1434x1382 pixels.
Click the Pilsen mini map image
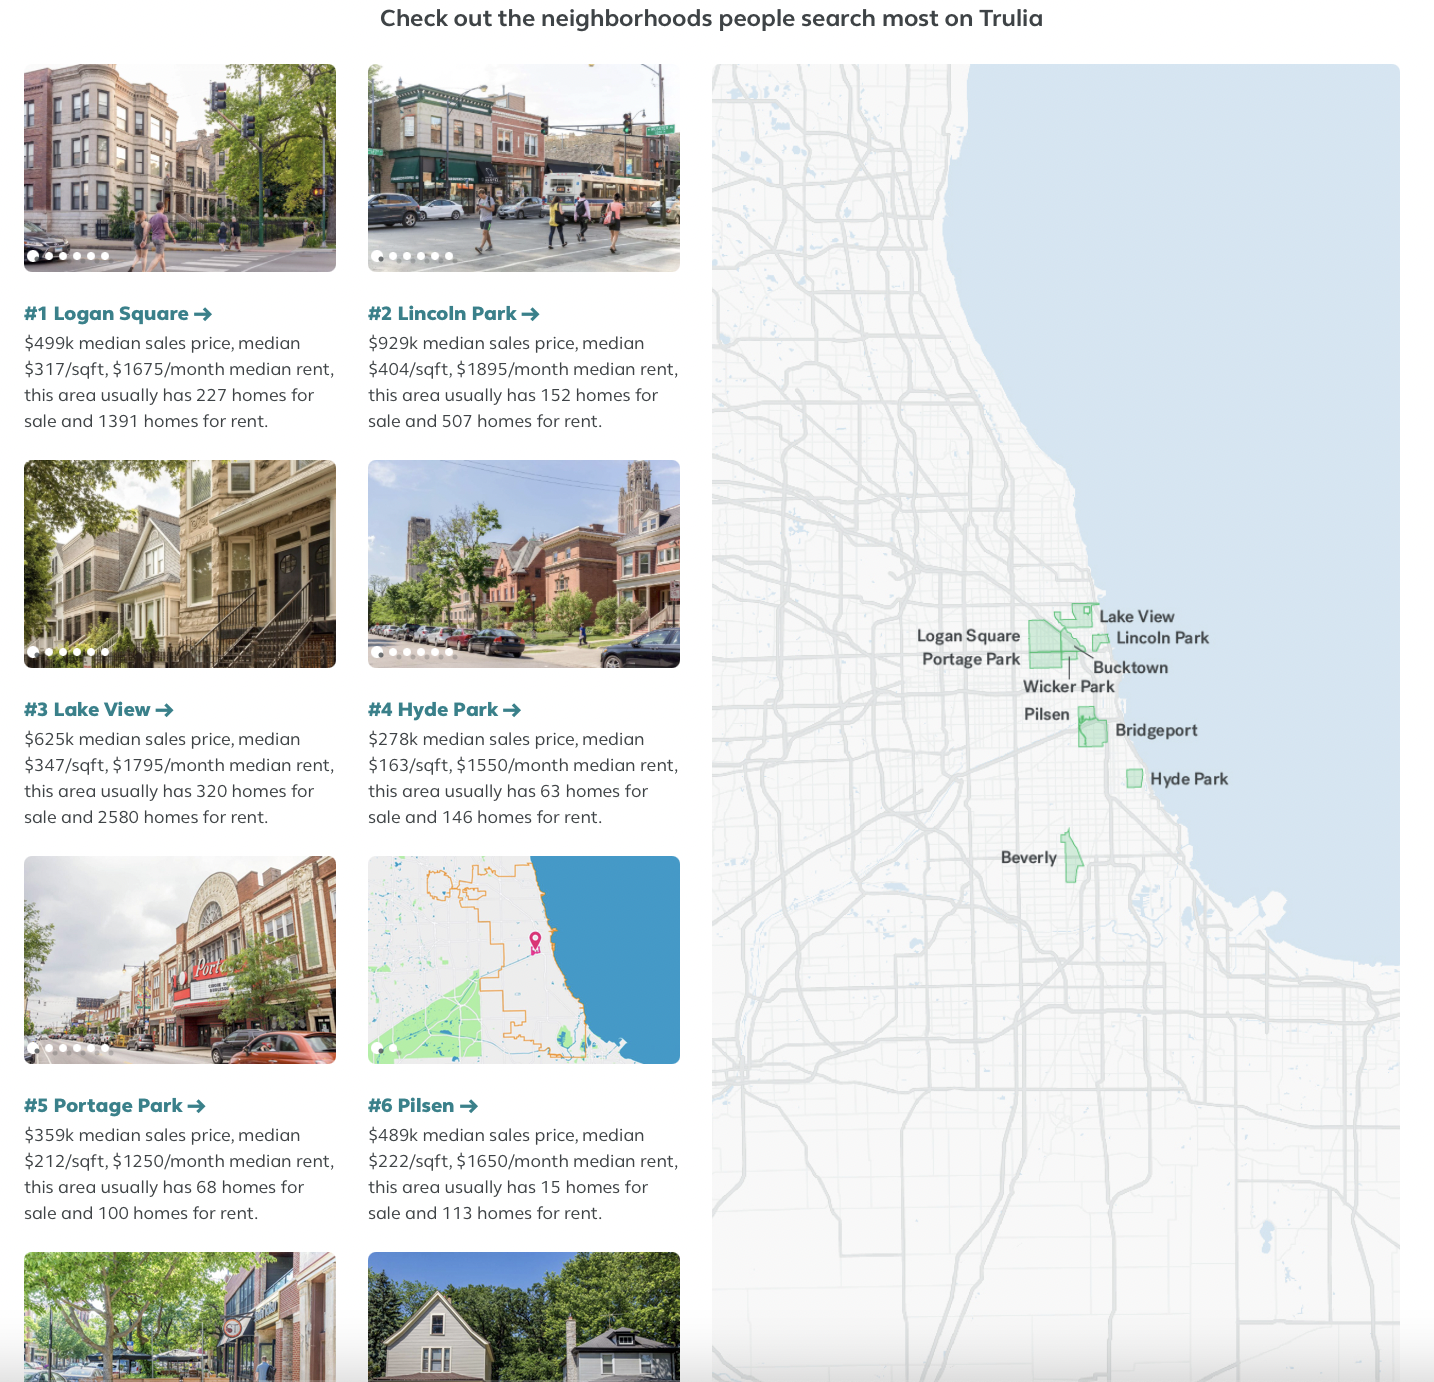(x=524, y=960)
